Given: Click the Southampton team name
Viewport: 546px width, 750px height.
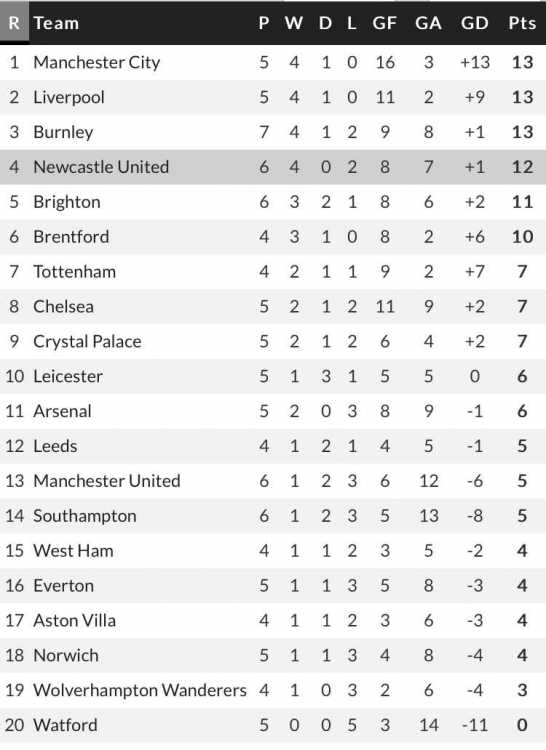Looking at the screenshot, I should (x=85, y=516).
